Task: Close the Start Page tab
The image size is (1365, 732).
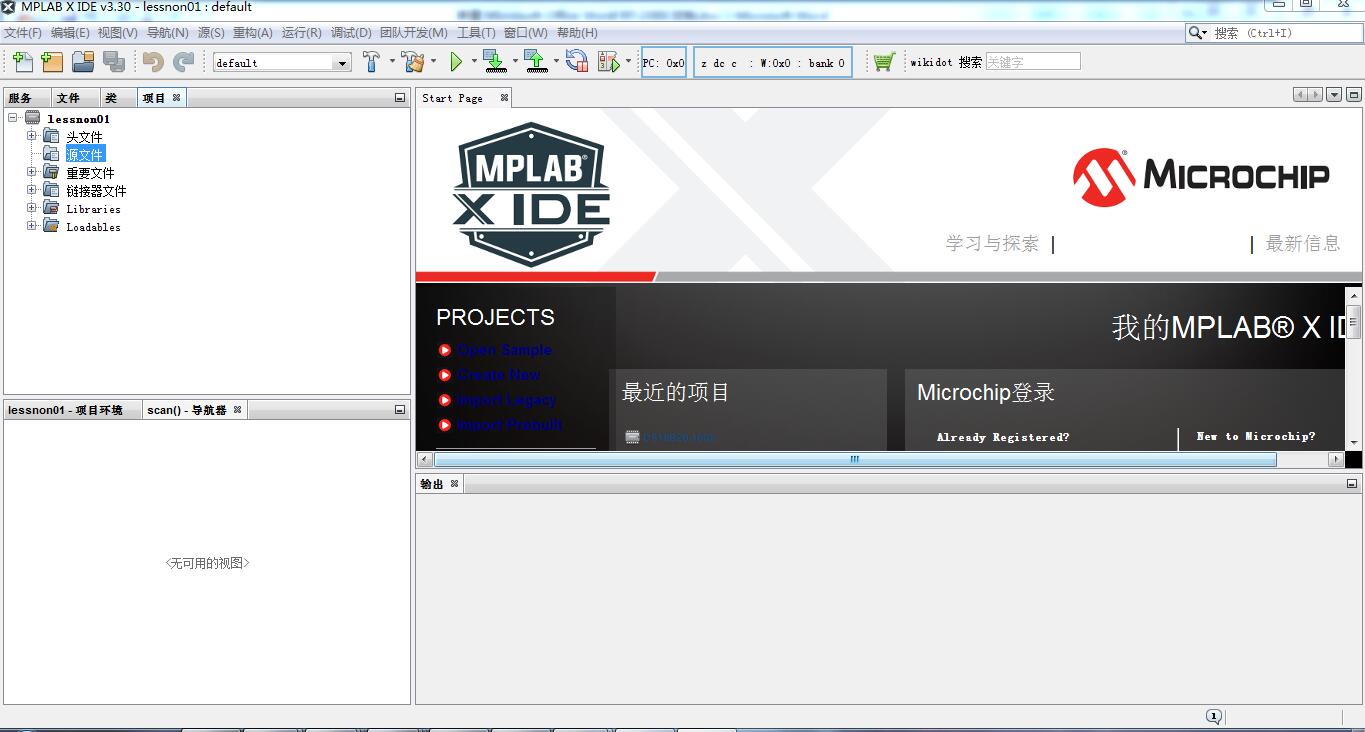Action: pos(504,98)
